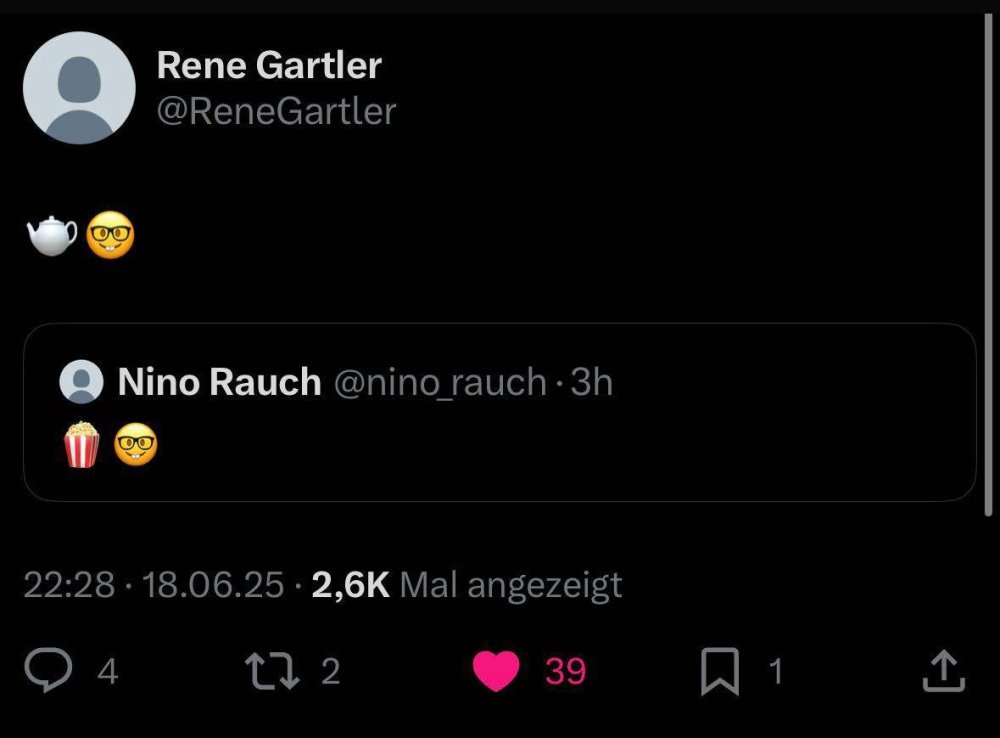Click the share upload icon

pos(943,672)
